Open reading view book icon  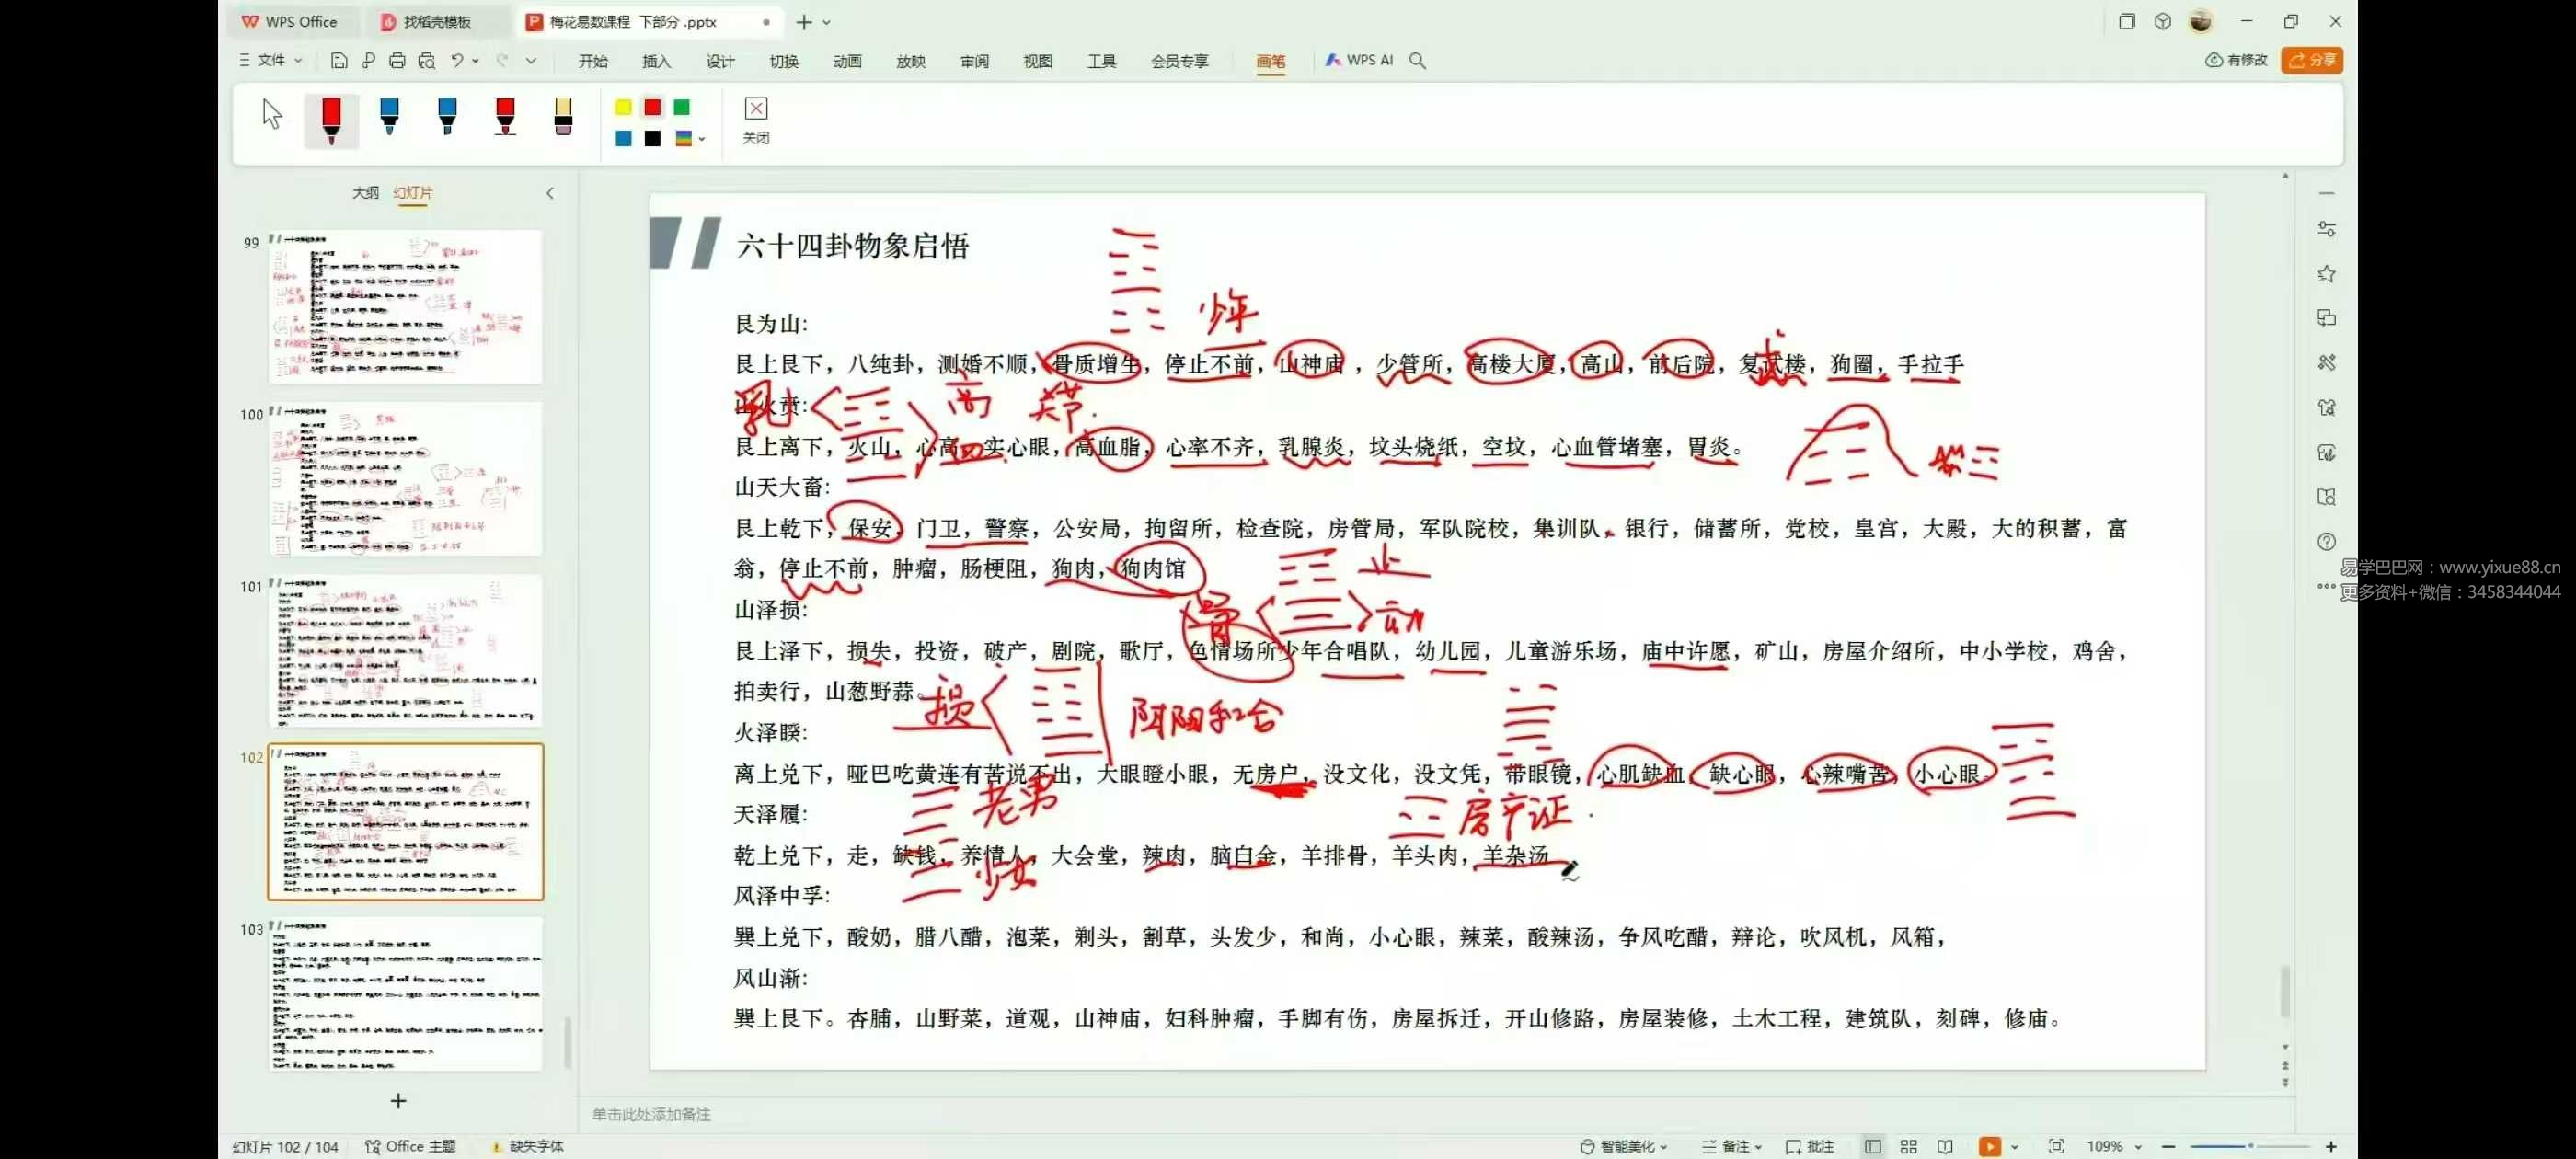[1945, 1146]
